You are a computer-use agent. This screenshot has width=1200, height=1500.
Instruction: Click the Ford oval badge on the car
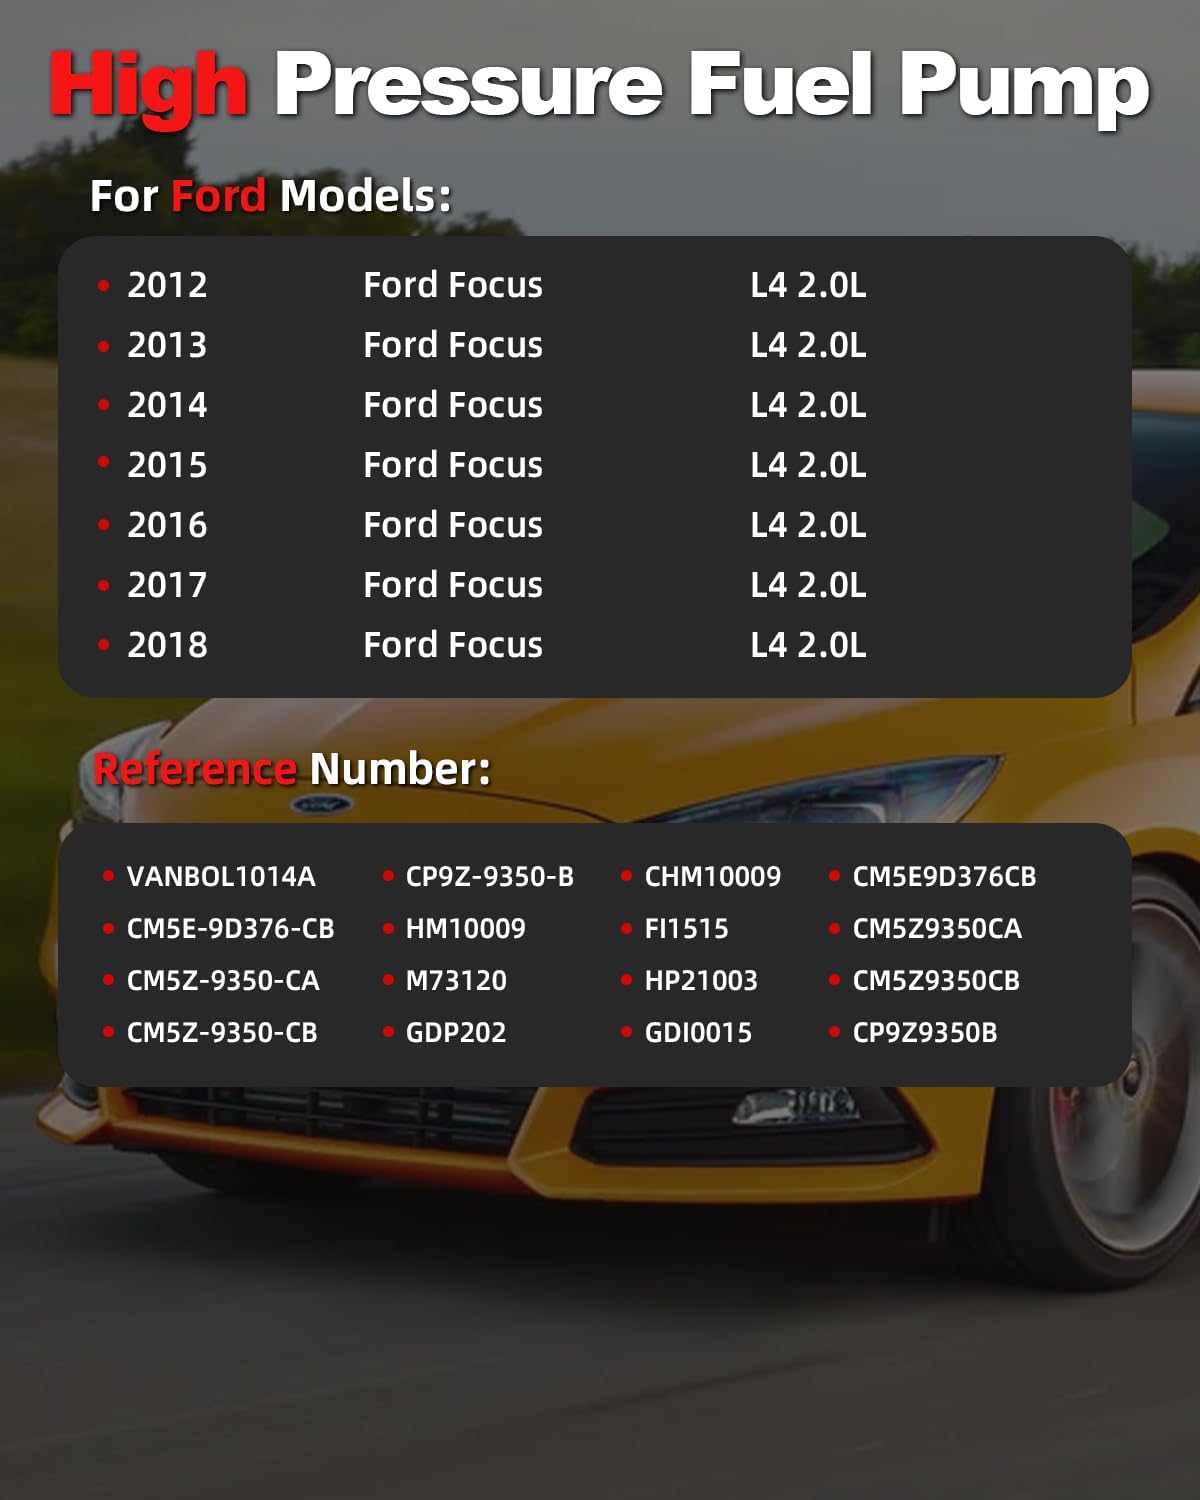[321, 804]
